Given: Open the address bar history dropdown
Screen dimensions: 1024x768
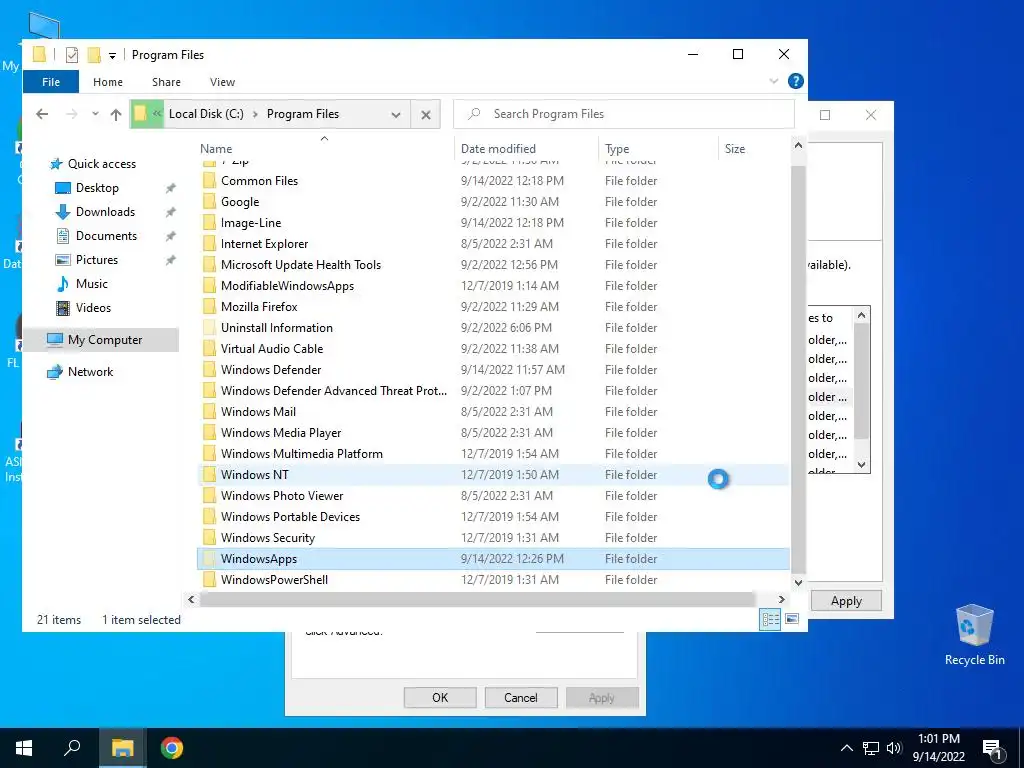Looking at the screenshot, I should tap(396, 114).
